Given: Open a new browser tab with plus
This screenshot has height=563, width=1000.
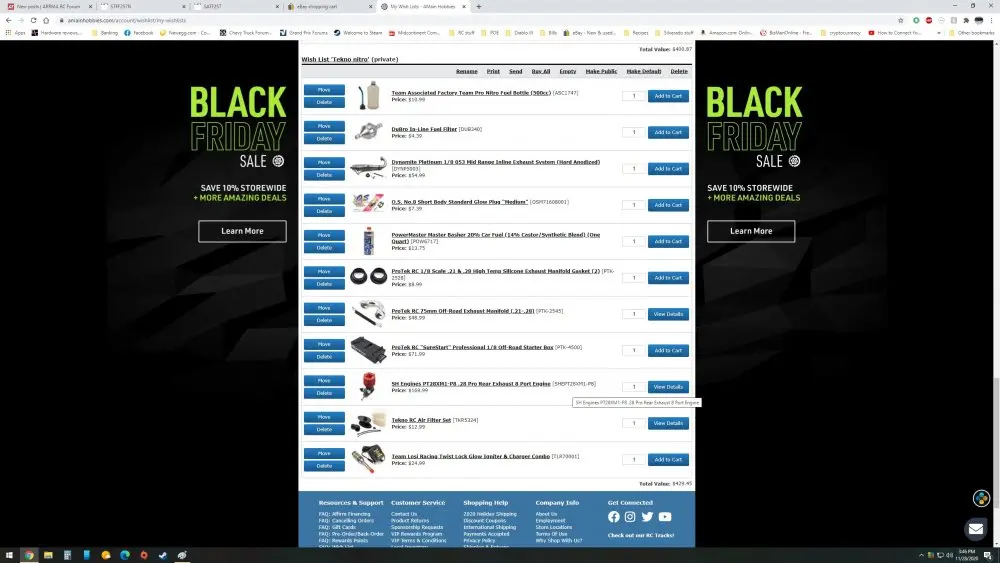Looking at the screenshot, I should (x=479, y=6).
